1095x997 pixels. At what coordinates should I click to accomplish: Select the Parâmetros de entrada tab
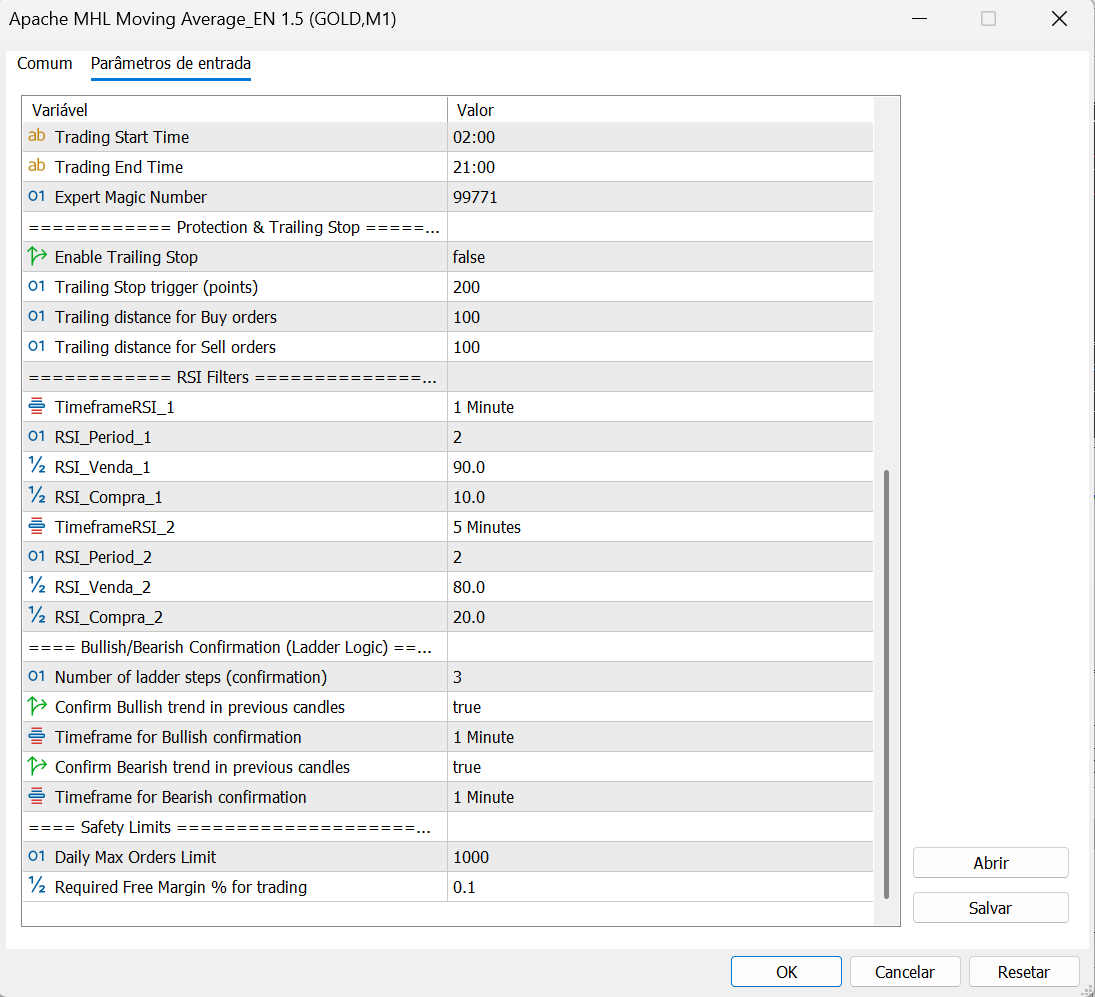[x=171, y=64]
